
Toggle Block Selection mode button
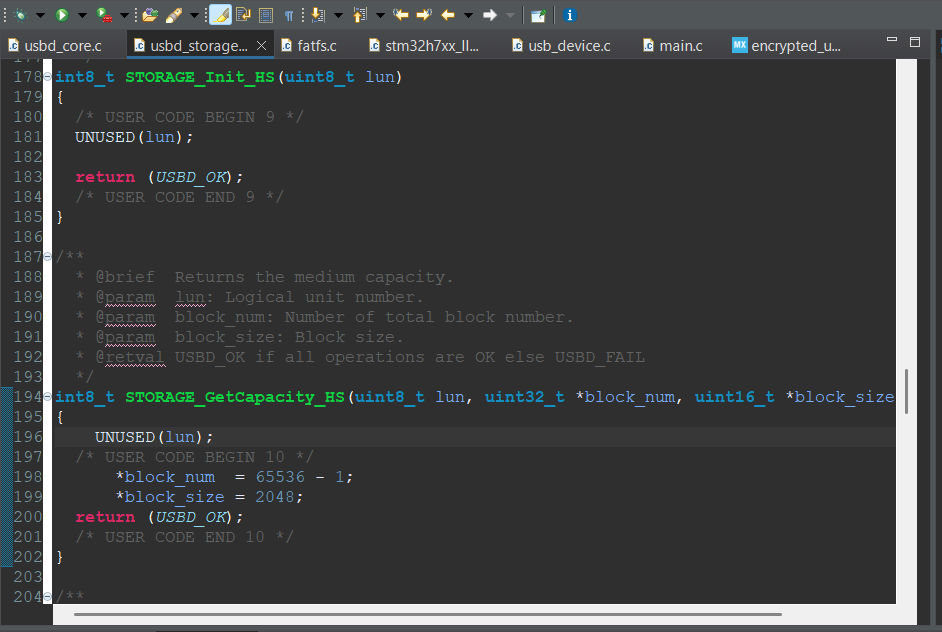[x=266, y=15]
